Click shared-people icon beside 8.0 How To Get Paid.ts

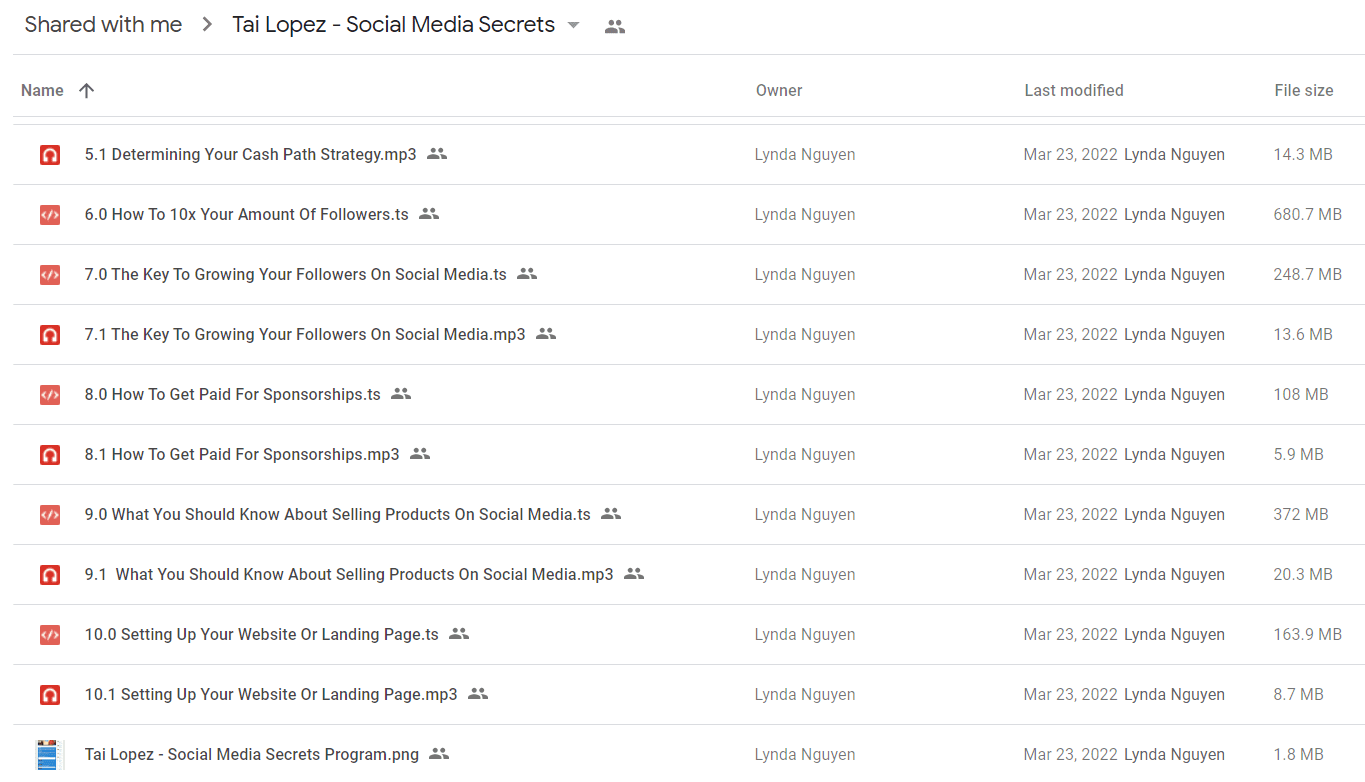pyautogui.click(x=401, y=394)
